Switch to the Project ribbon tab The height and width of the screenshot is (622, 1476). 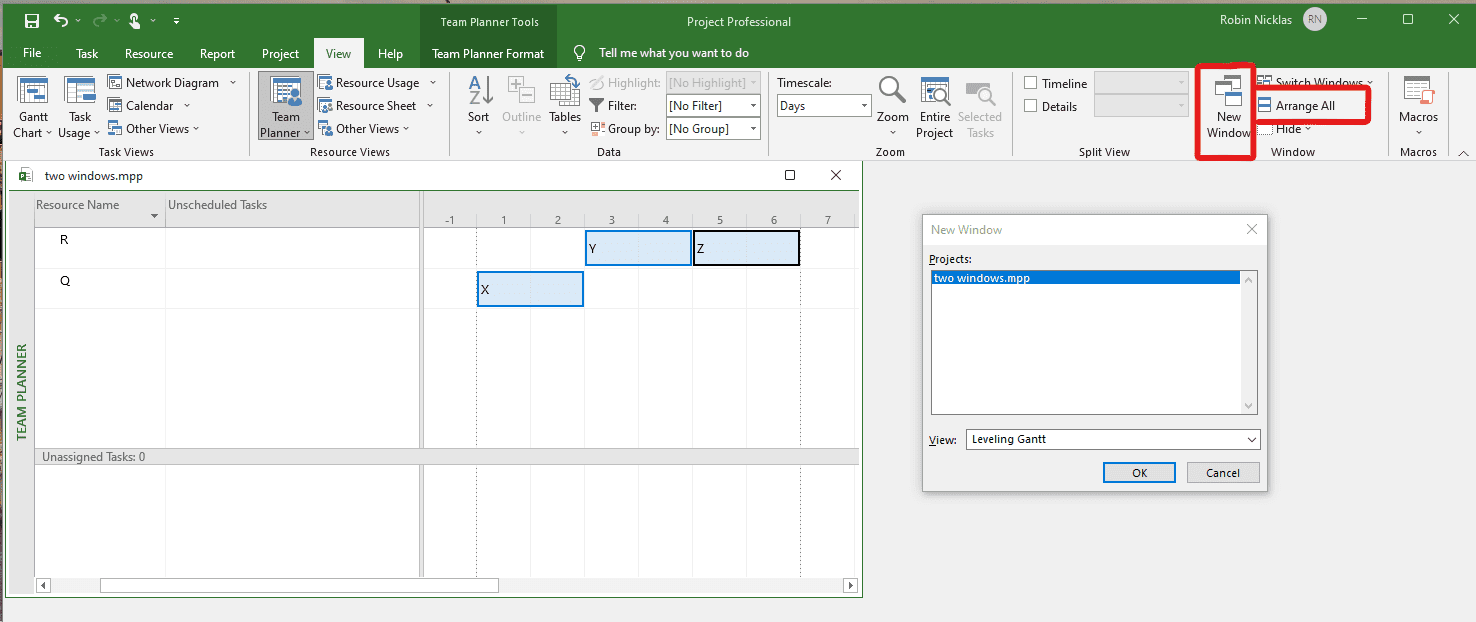pyautogui.click(x=280, y=53)
